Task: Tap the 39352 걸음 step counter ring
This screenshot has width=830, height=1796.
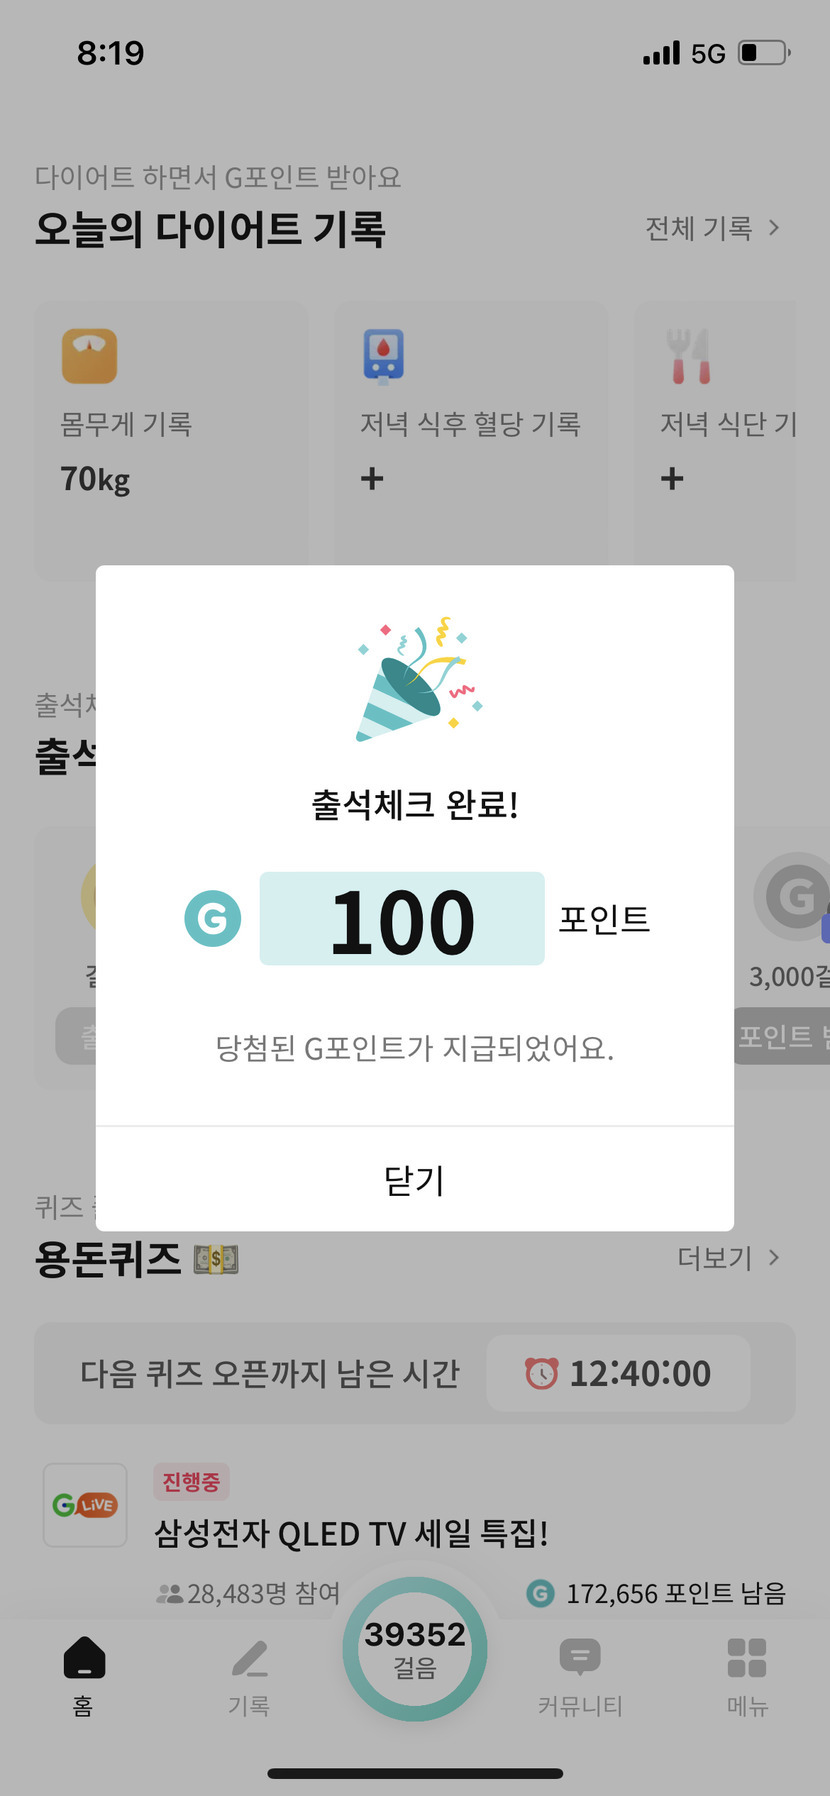Action: coord(415,1648)
